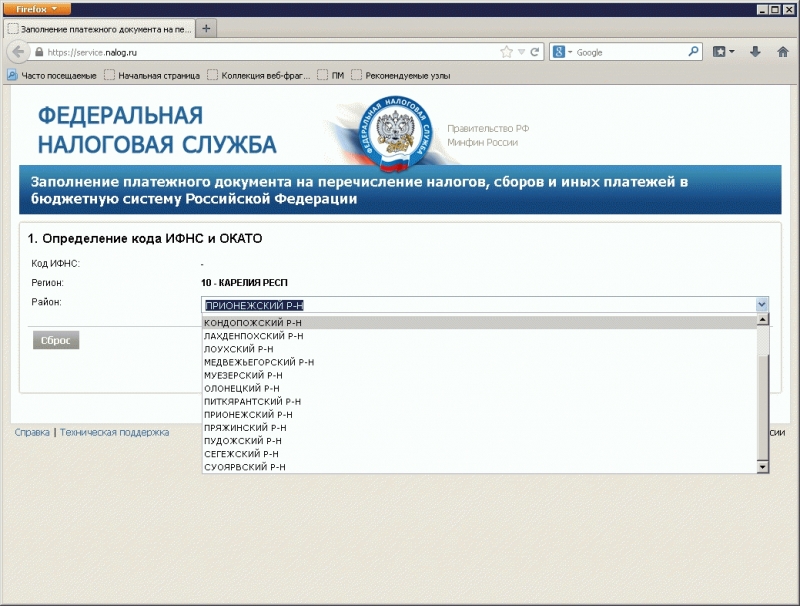This screenshot has width=800, height=606.
Task: Reload the page with the refresh icon
Action: [x=535, y=52]
